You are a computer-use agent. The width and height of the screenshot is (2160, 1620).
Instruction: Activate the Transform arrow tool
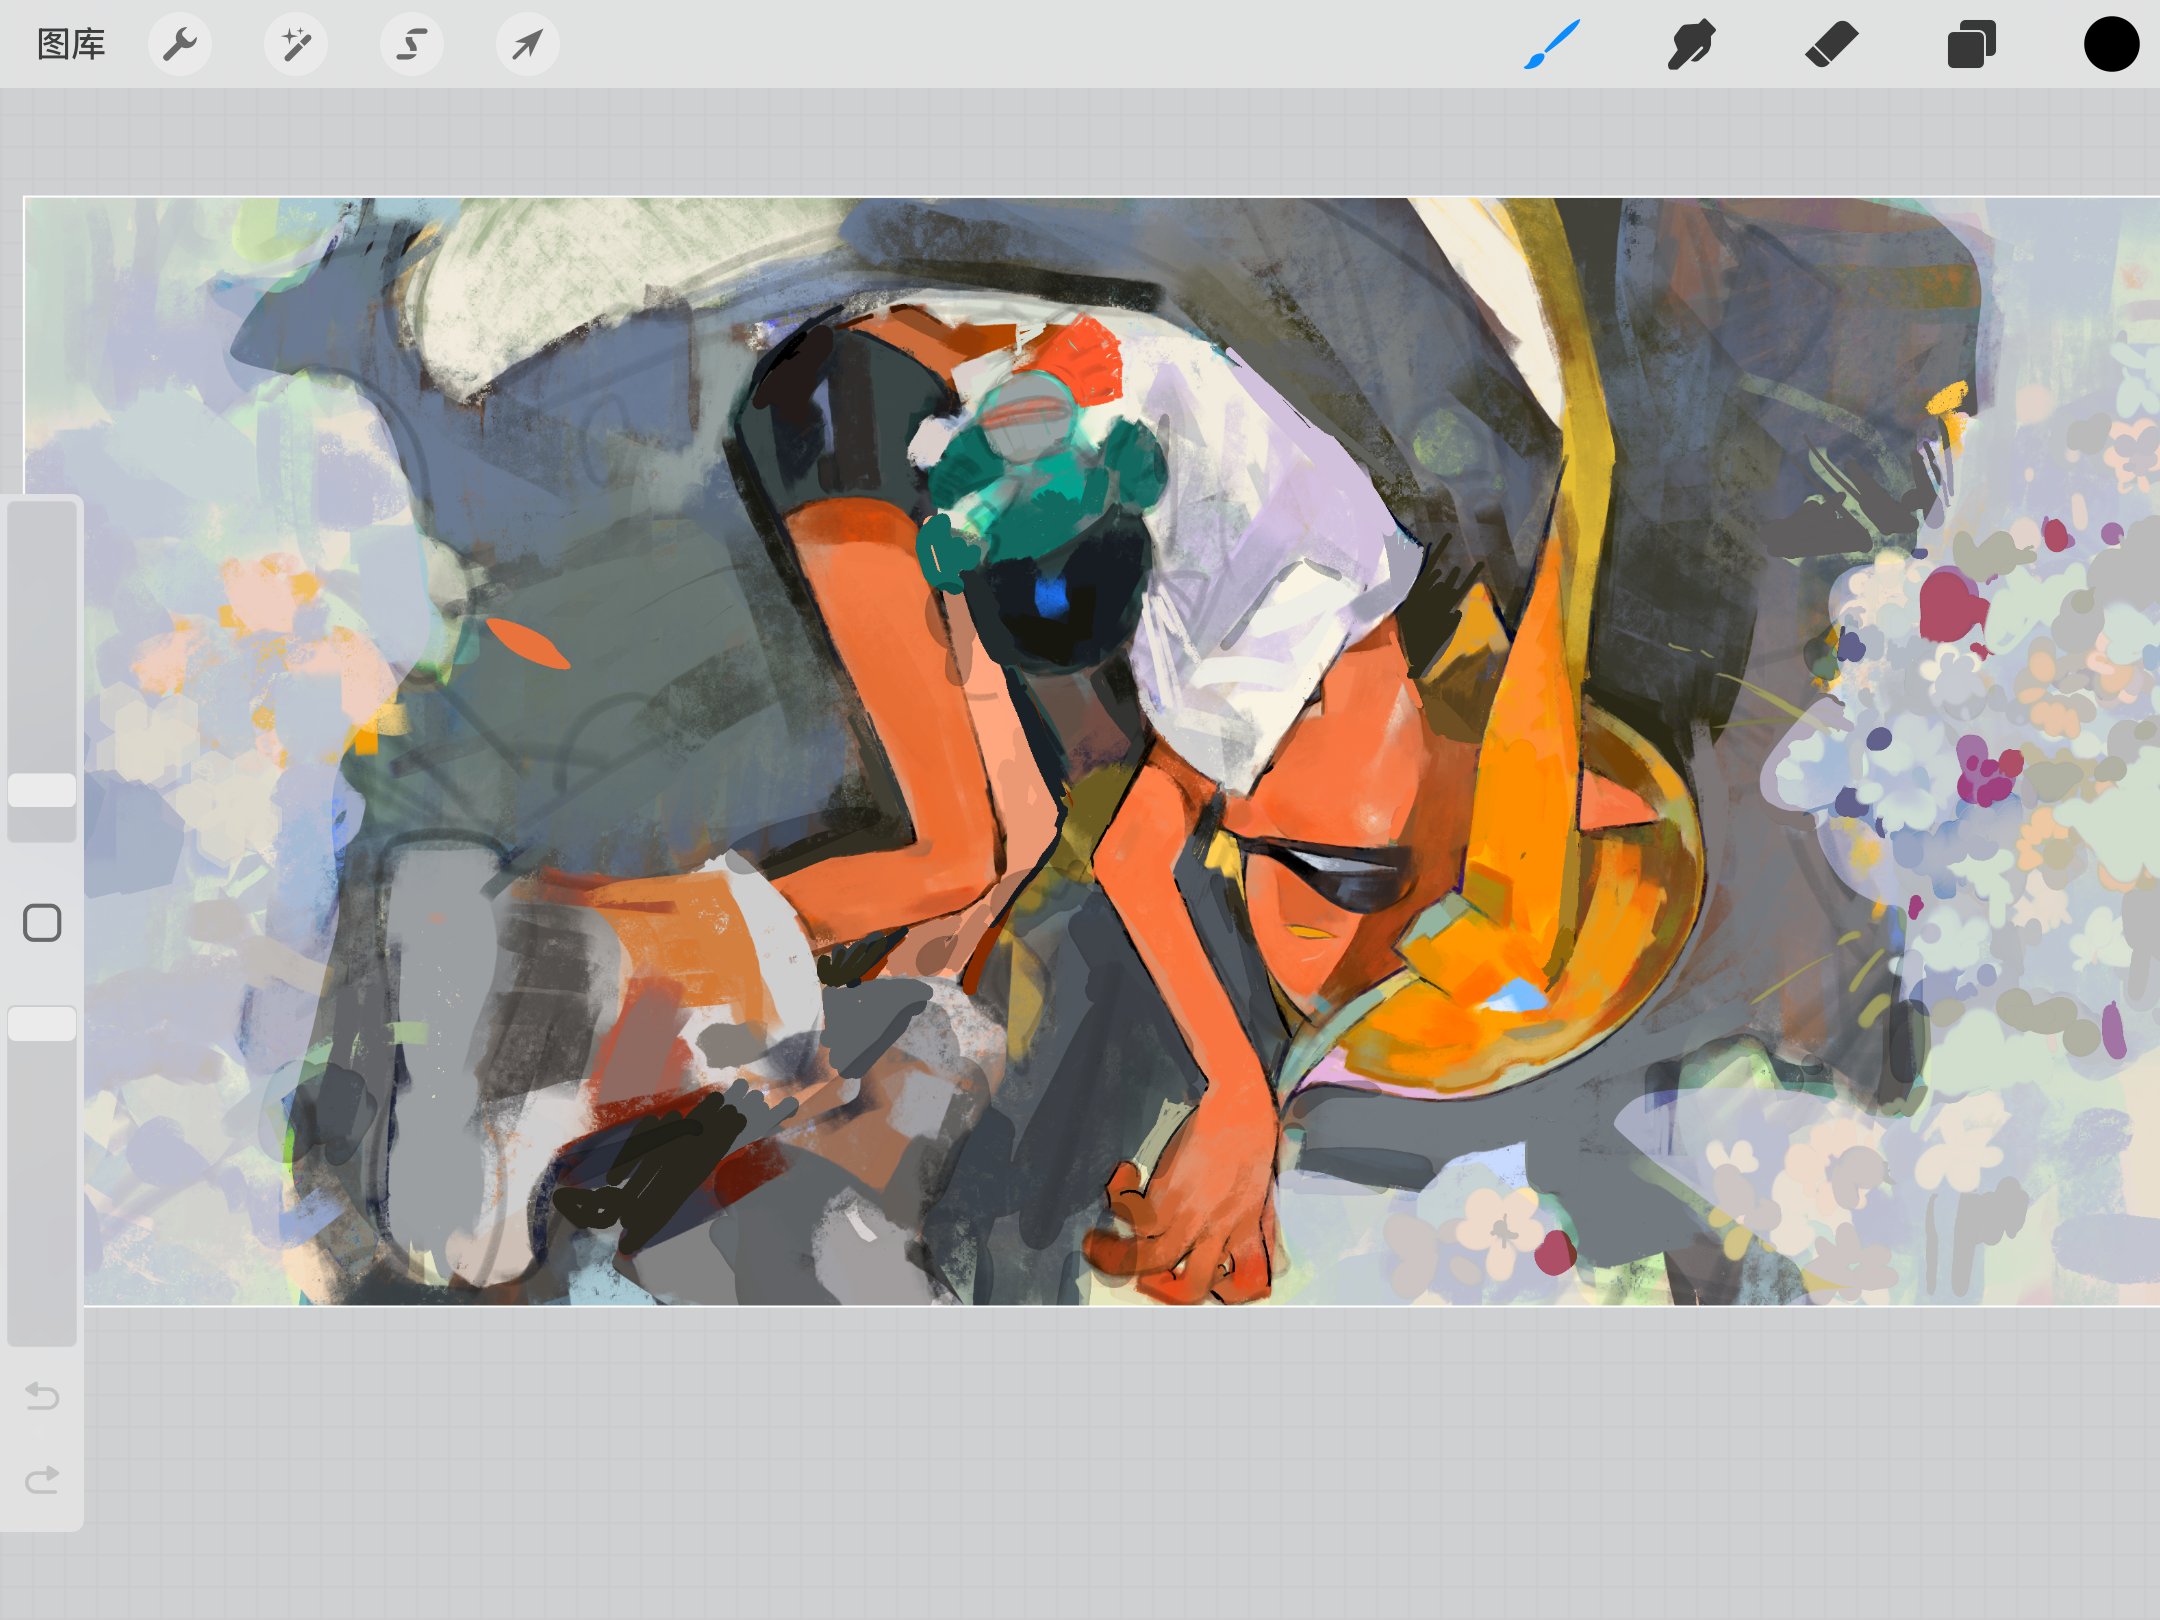(527, 44)
